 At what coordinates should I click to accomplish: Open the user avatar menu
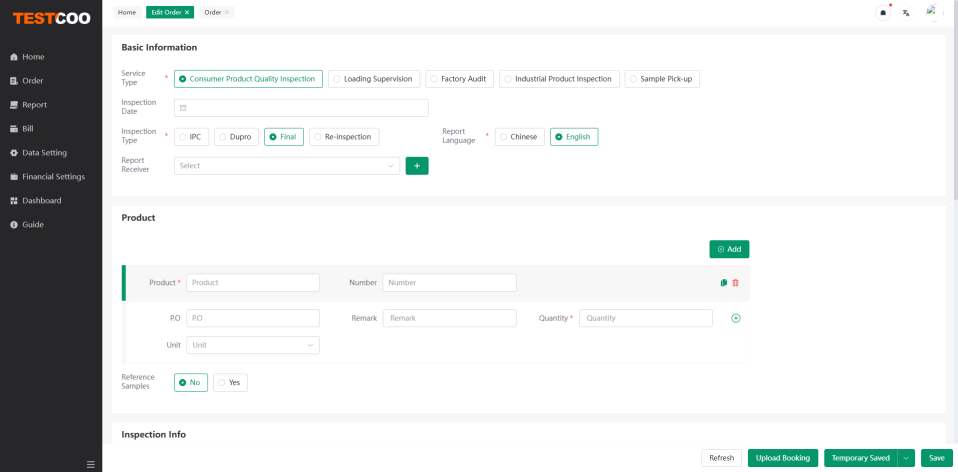click(934, 12)
